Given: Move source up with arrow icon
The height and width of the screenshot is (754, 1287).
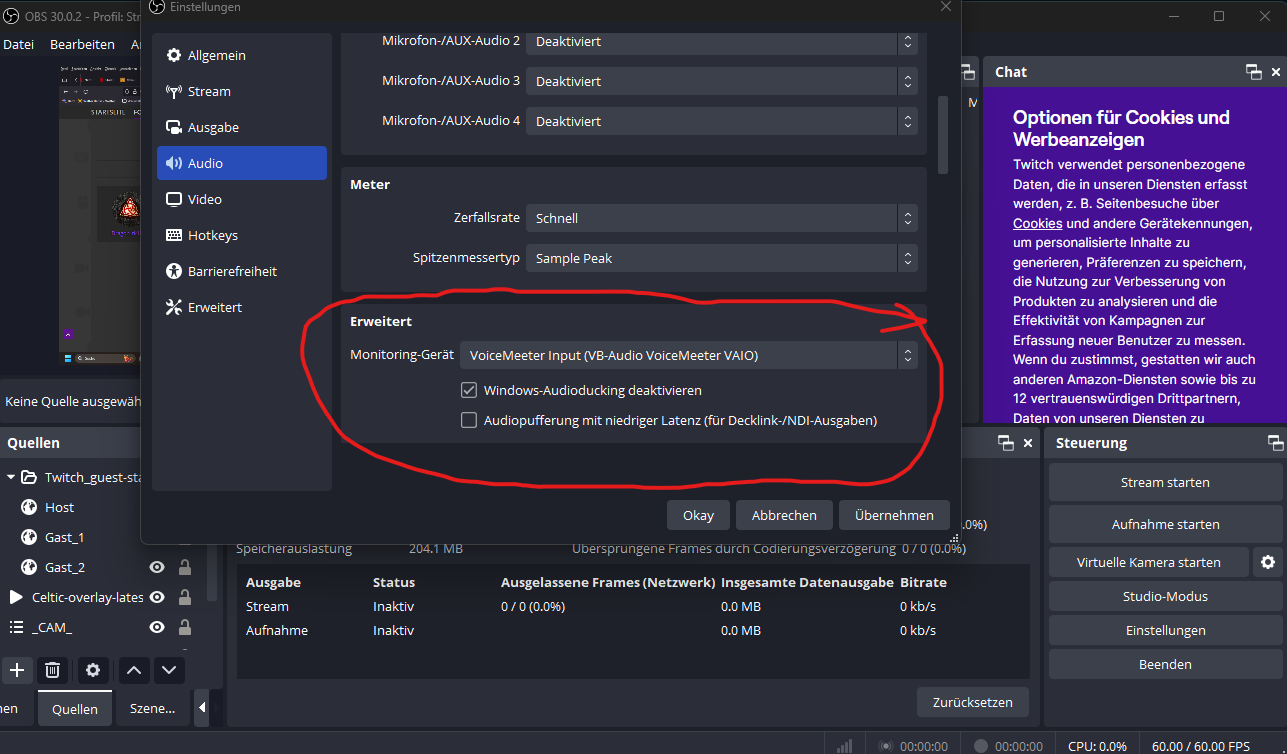Looking at the screenshot, I should 135,670.
